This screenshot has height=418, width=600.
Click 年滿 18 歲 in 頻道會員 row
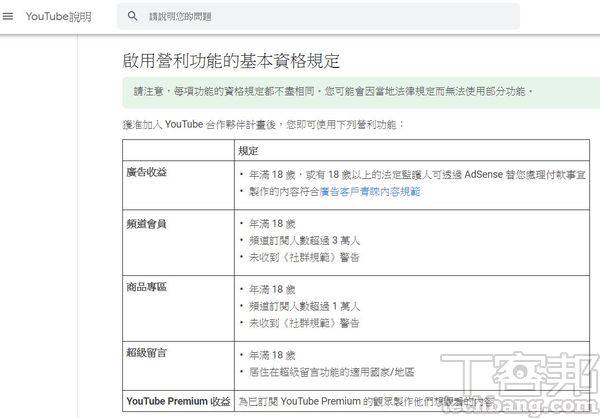click(272, 224)
